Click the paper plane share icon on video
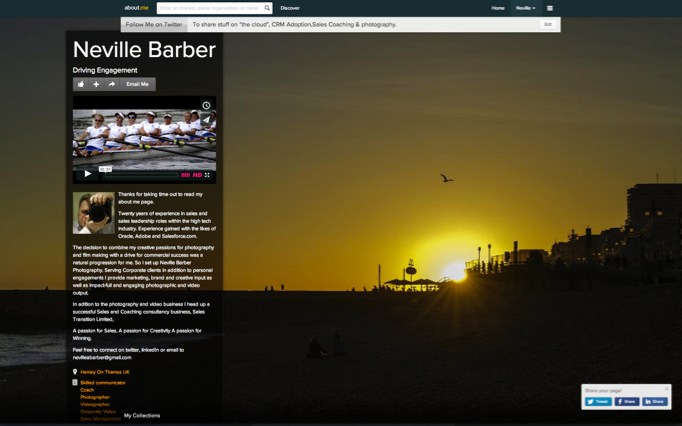Viewport: 682px width, 426px height. tap(206, 120)
